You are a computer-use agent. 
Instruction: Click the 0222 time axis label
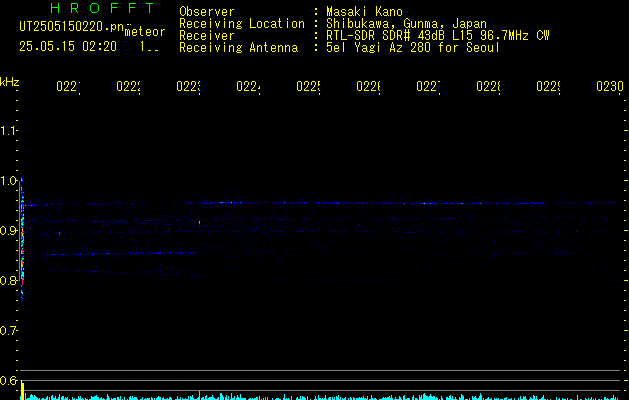click(x=128, y=86)
